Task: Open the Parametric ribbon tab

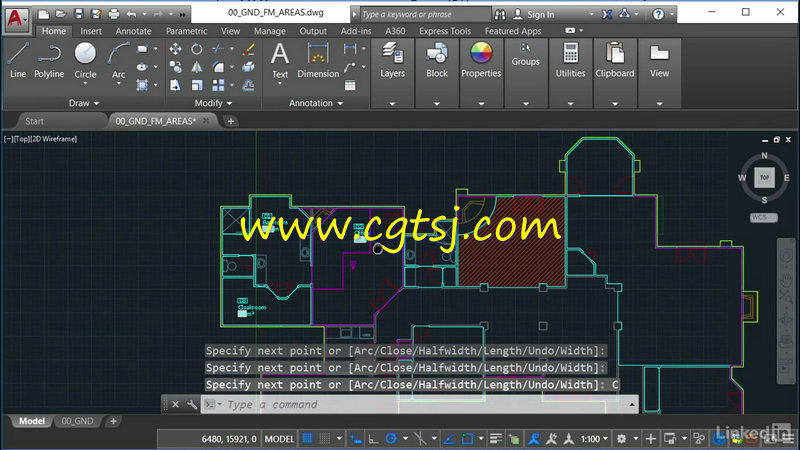Action: (186, 31)
